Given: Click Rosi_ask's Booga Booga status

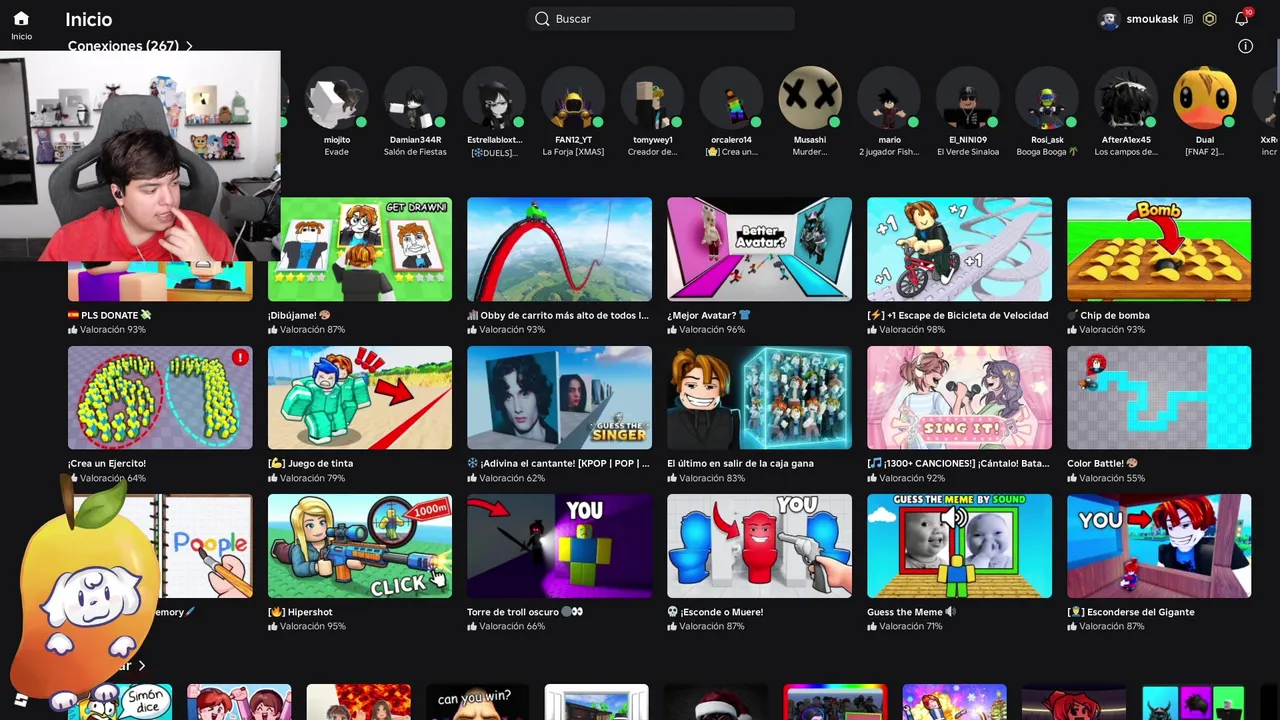Looking at the screenshot, I should [1047, 152].
